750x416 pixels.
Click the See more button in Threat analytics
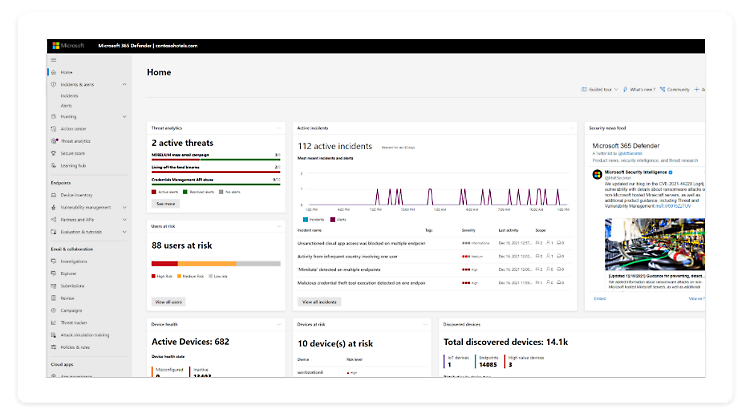164,203
